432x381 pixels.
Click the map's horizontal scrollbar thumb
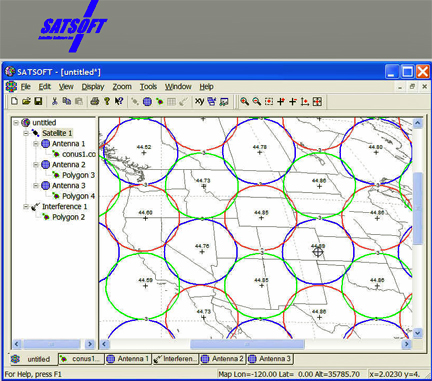247,344
